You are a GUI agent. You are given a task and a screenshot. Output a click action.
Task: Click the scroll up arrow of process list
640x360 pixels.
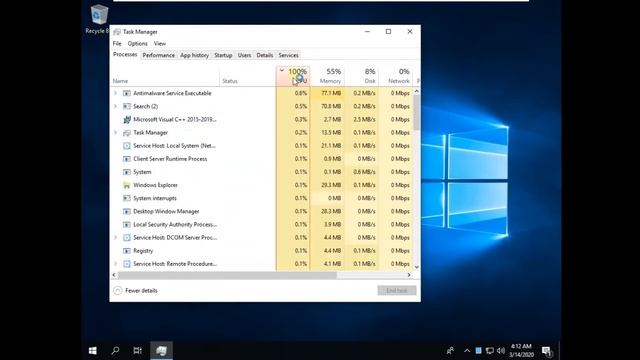point(416,91)
